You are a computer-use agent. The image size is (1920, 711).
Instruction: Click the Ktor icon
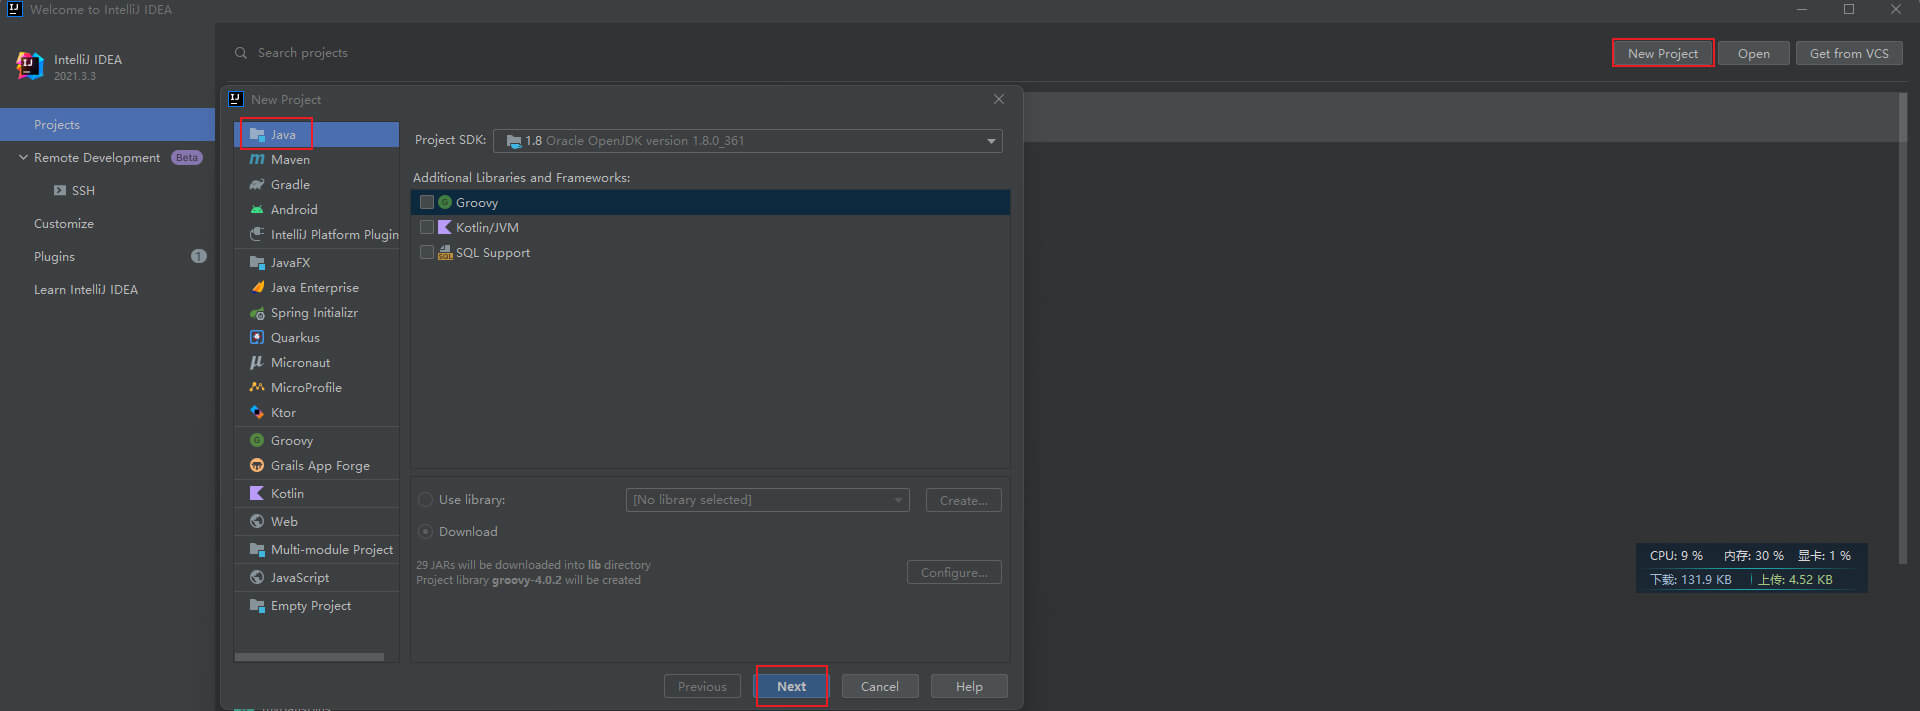click(257, 413)
